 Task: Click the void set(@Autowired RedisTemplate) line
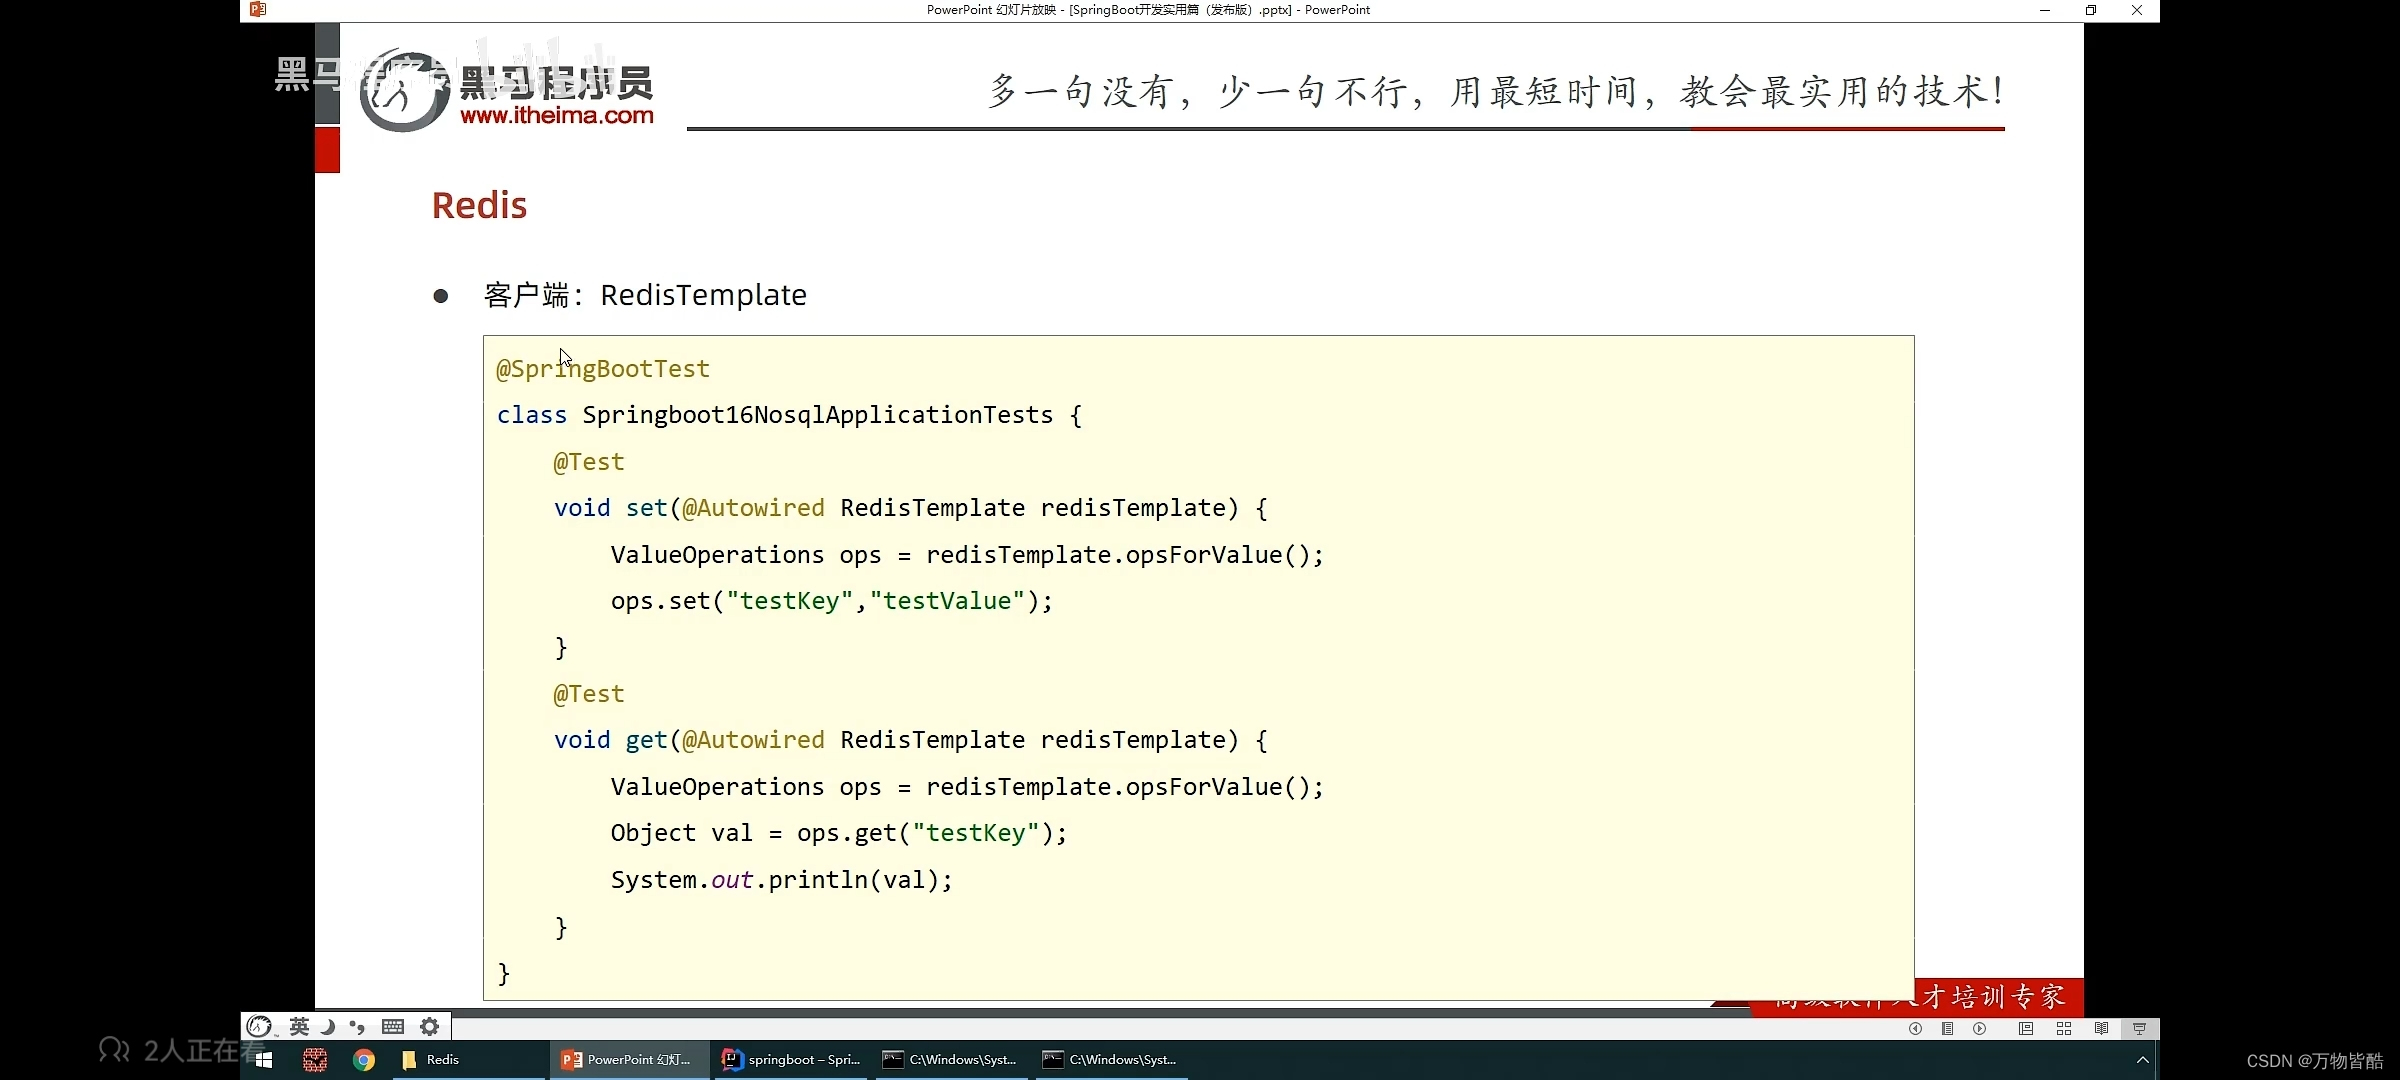(911, 508)
